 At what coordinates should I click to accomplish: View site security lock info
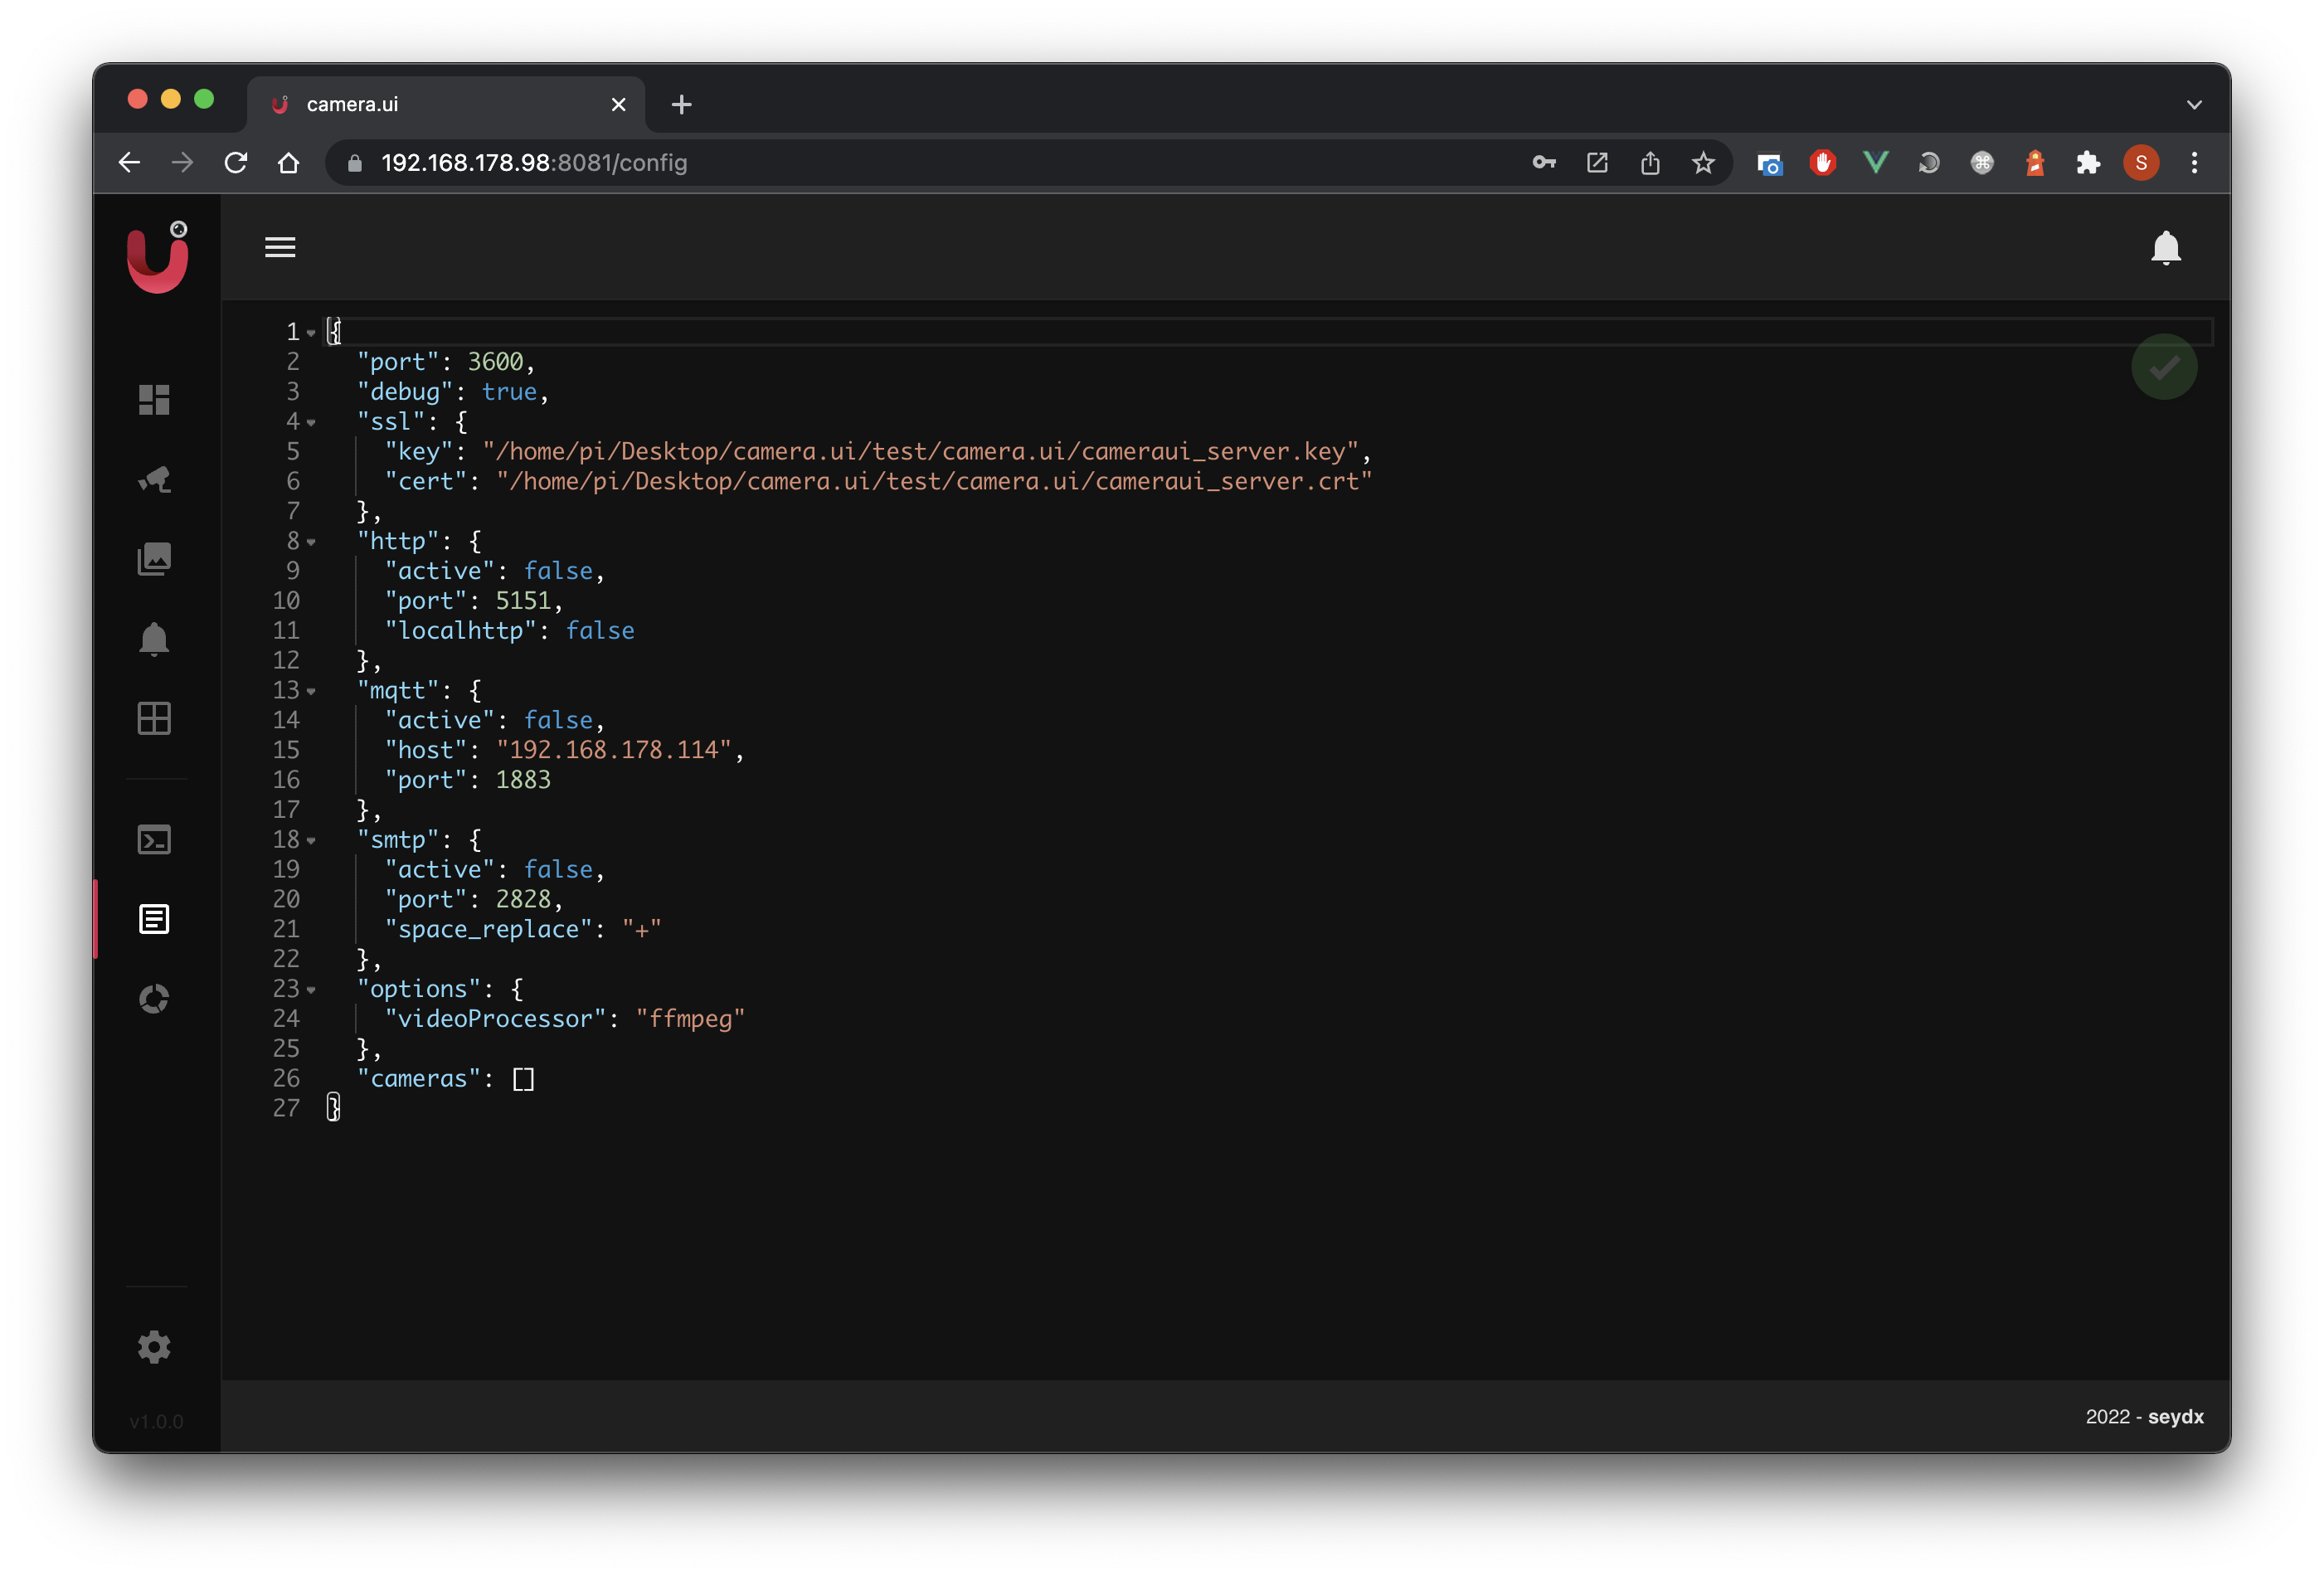pos(354,163)
